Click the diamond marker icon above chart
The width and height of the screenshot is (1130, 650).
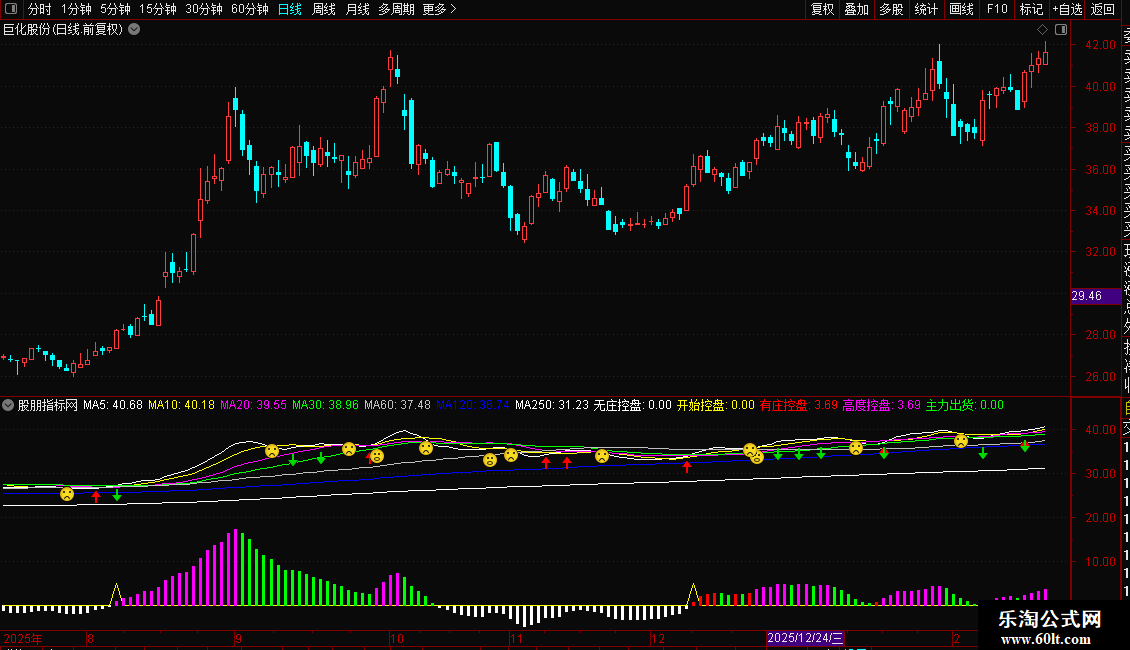[x=1042, y=29]
